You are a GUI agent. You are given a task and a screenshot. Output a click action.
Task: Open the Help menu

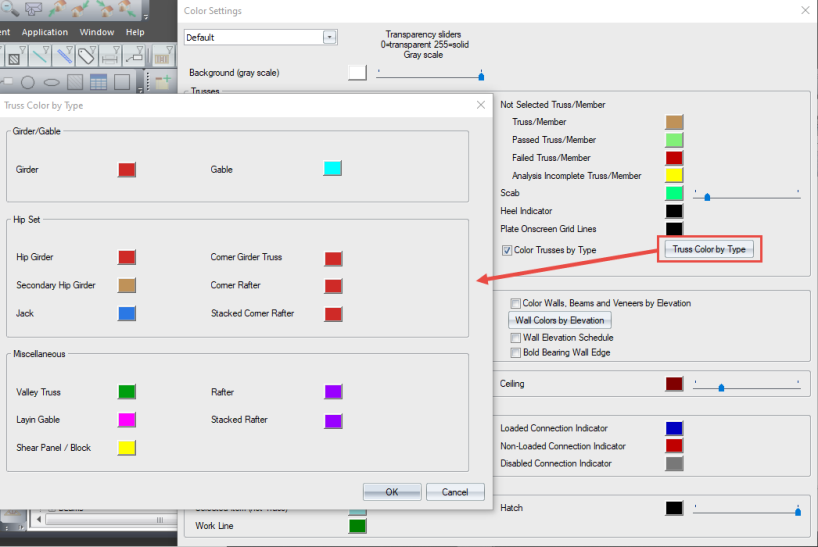pyautogui.click(x=135, y=32)
